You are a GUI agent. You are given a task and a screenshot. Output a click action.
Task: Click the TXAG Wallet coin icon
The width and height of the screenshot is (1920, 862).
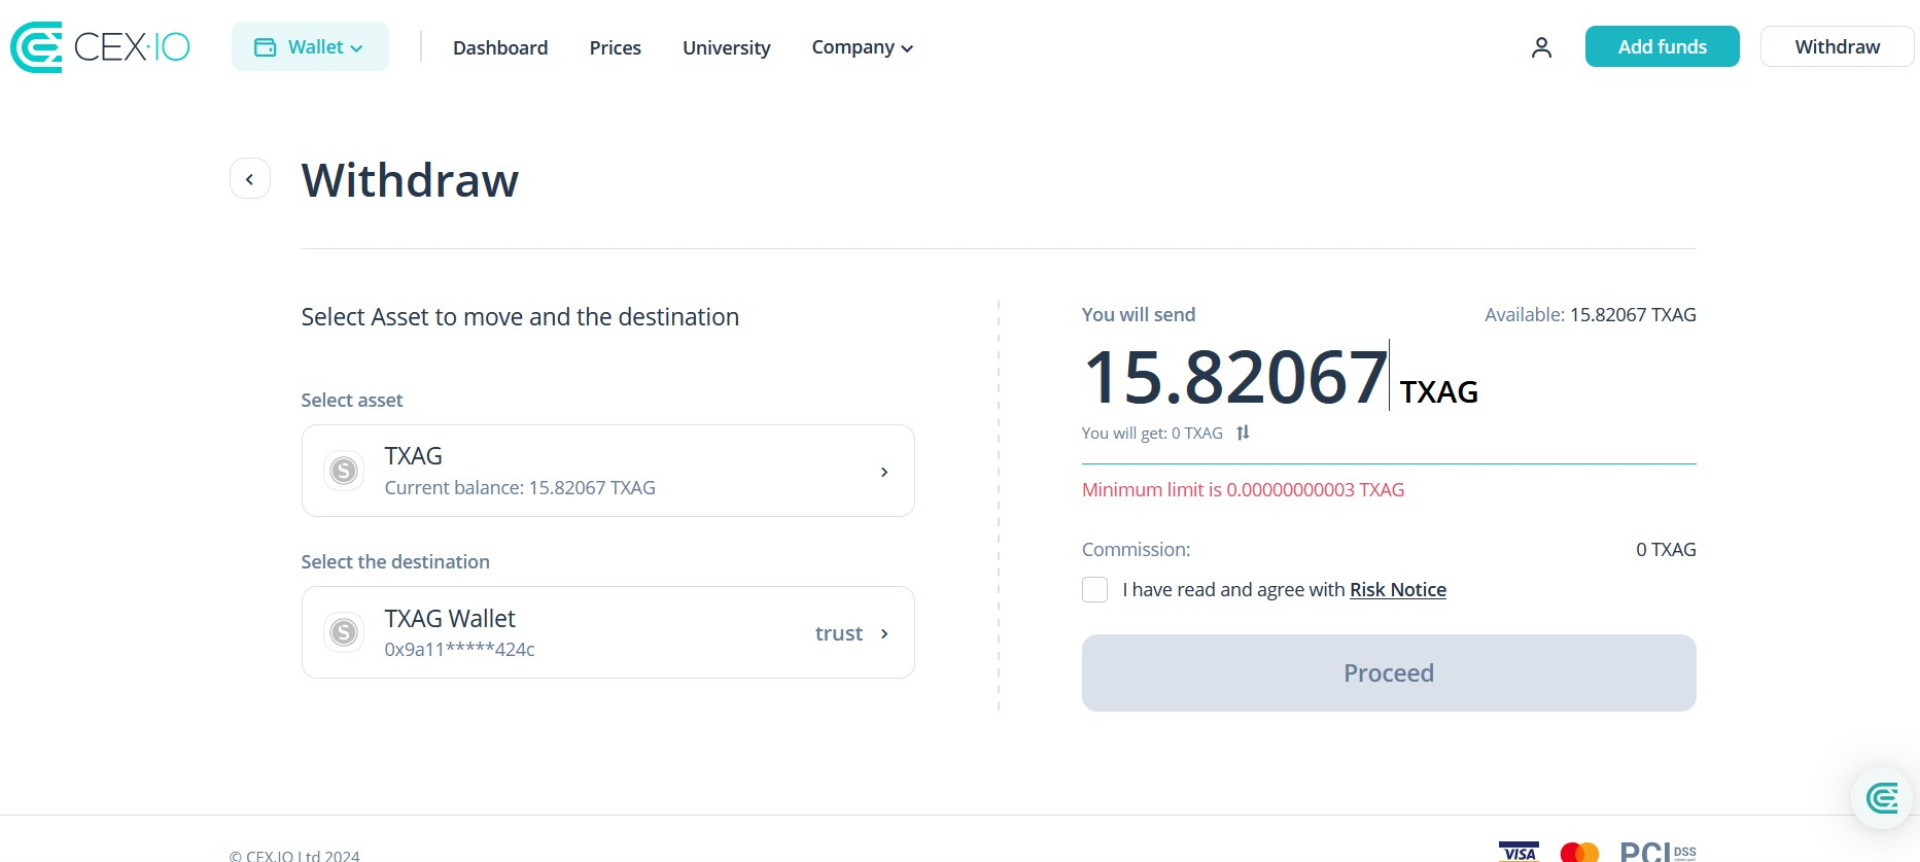click(x=344, y=632)
